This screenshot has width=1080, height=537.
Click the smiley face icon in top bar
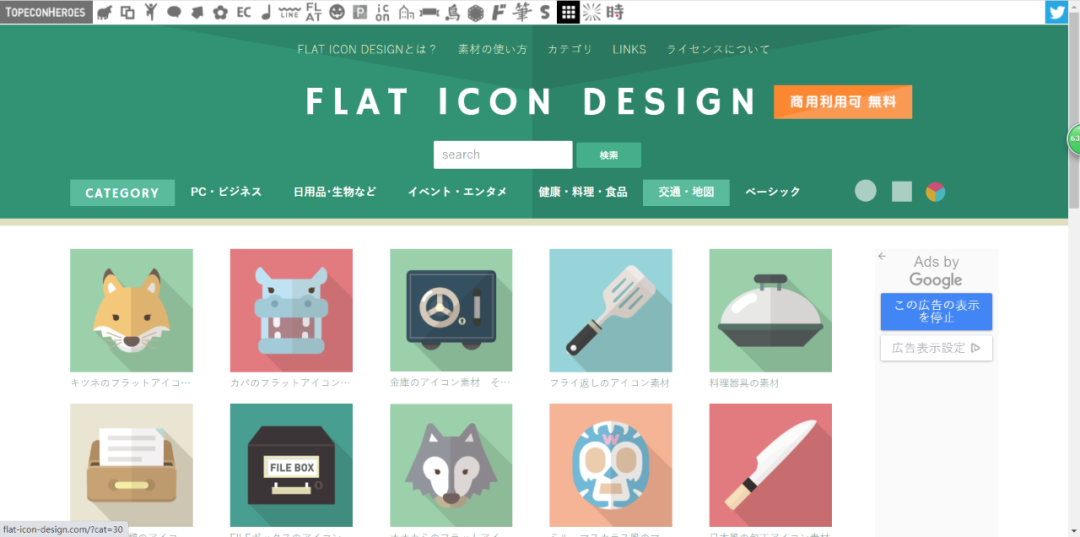coord(337,12)
